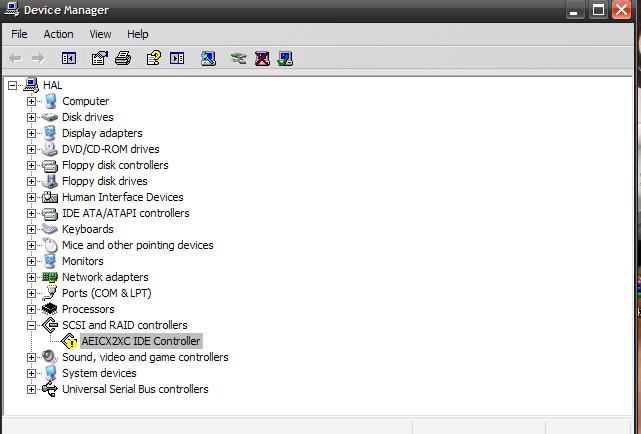
Task: Collapse the HAL root node
Action: tap(12, 85)
